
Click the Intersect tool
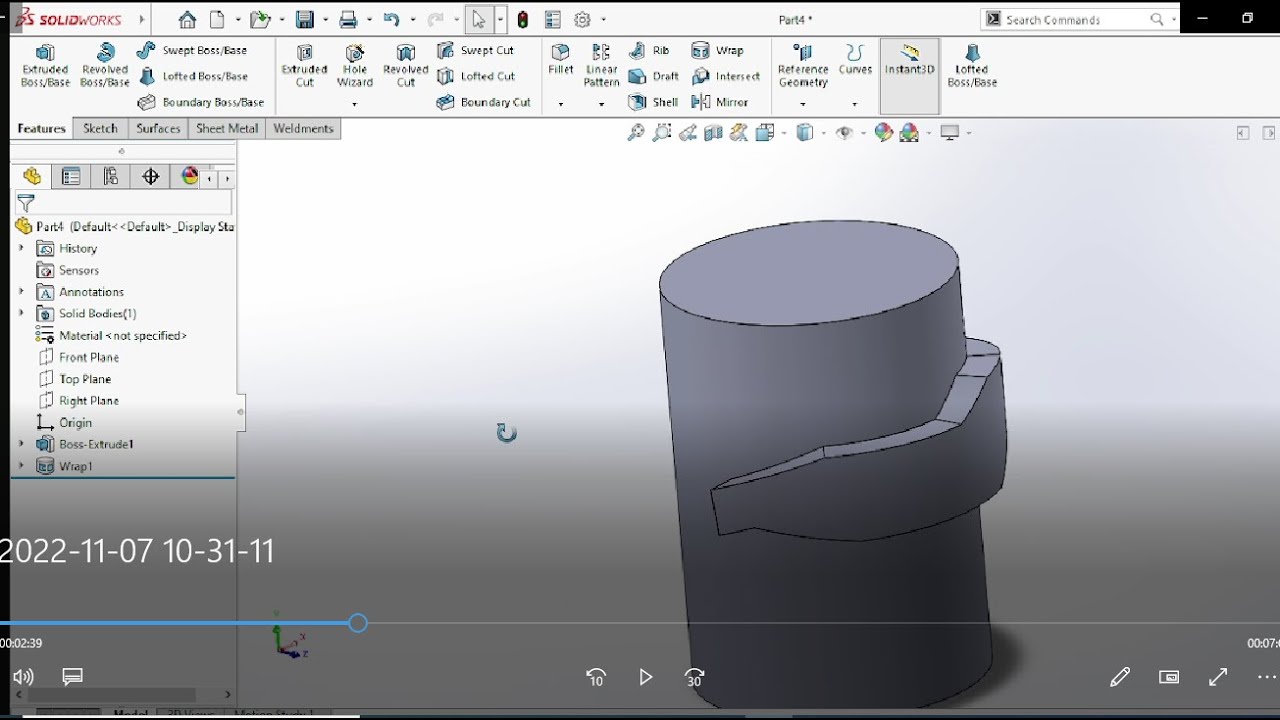[x=726, y=76]
